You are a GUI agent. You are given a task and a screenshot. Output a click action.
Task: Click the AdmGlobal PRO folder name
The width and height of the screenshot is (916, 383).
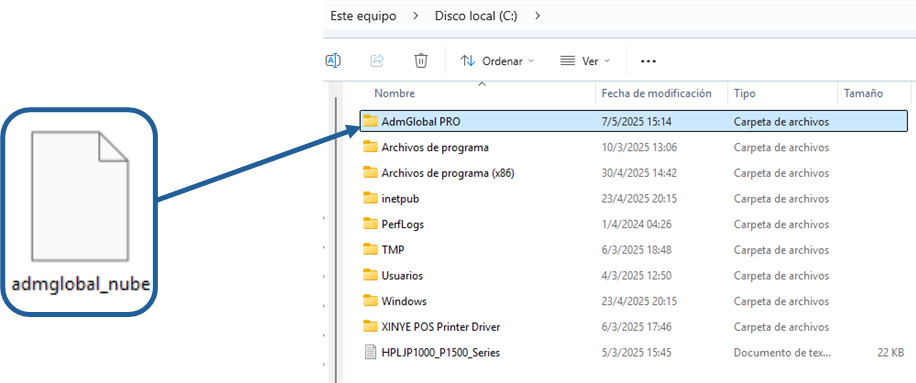[421, 122]
